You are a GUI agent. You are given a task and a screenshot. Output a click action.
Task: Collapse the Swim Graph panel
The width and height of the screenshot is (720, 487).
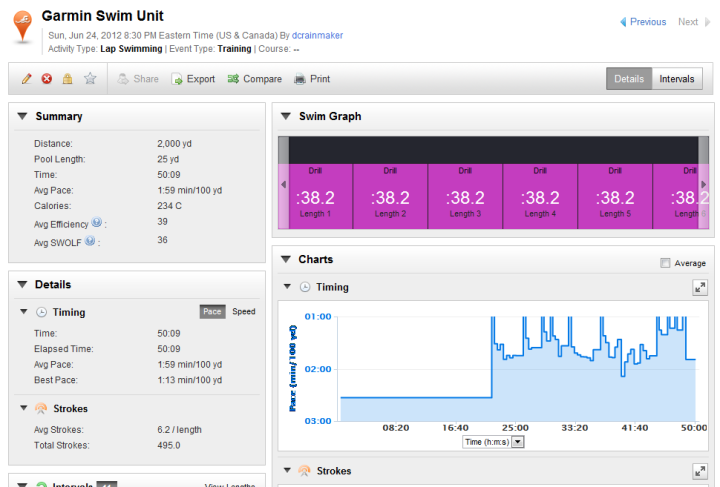[x=286, y=117]
